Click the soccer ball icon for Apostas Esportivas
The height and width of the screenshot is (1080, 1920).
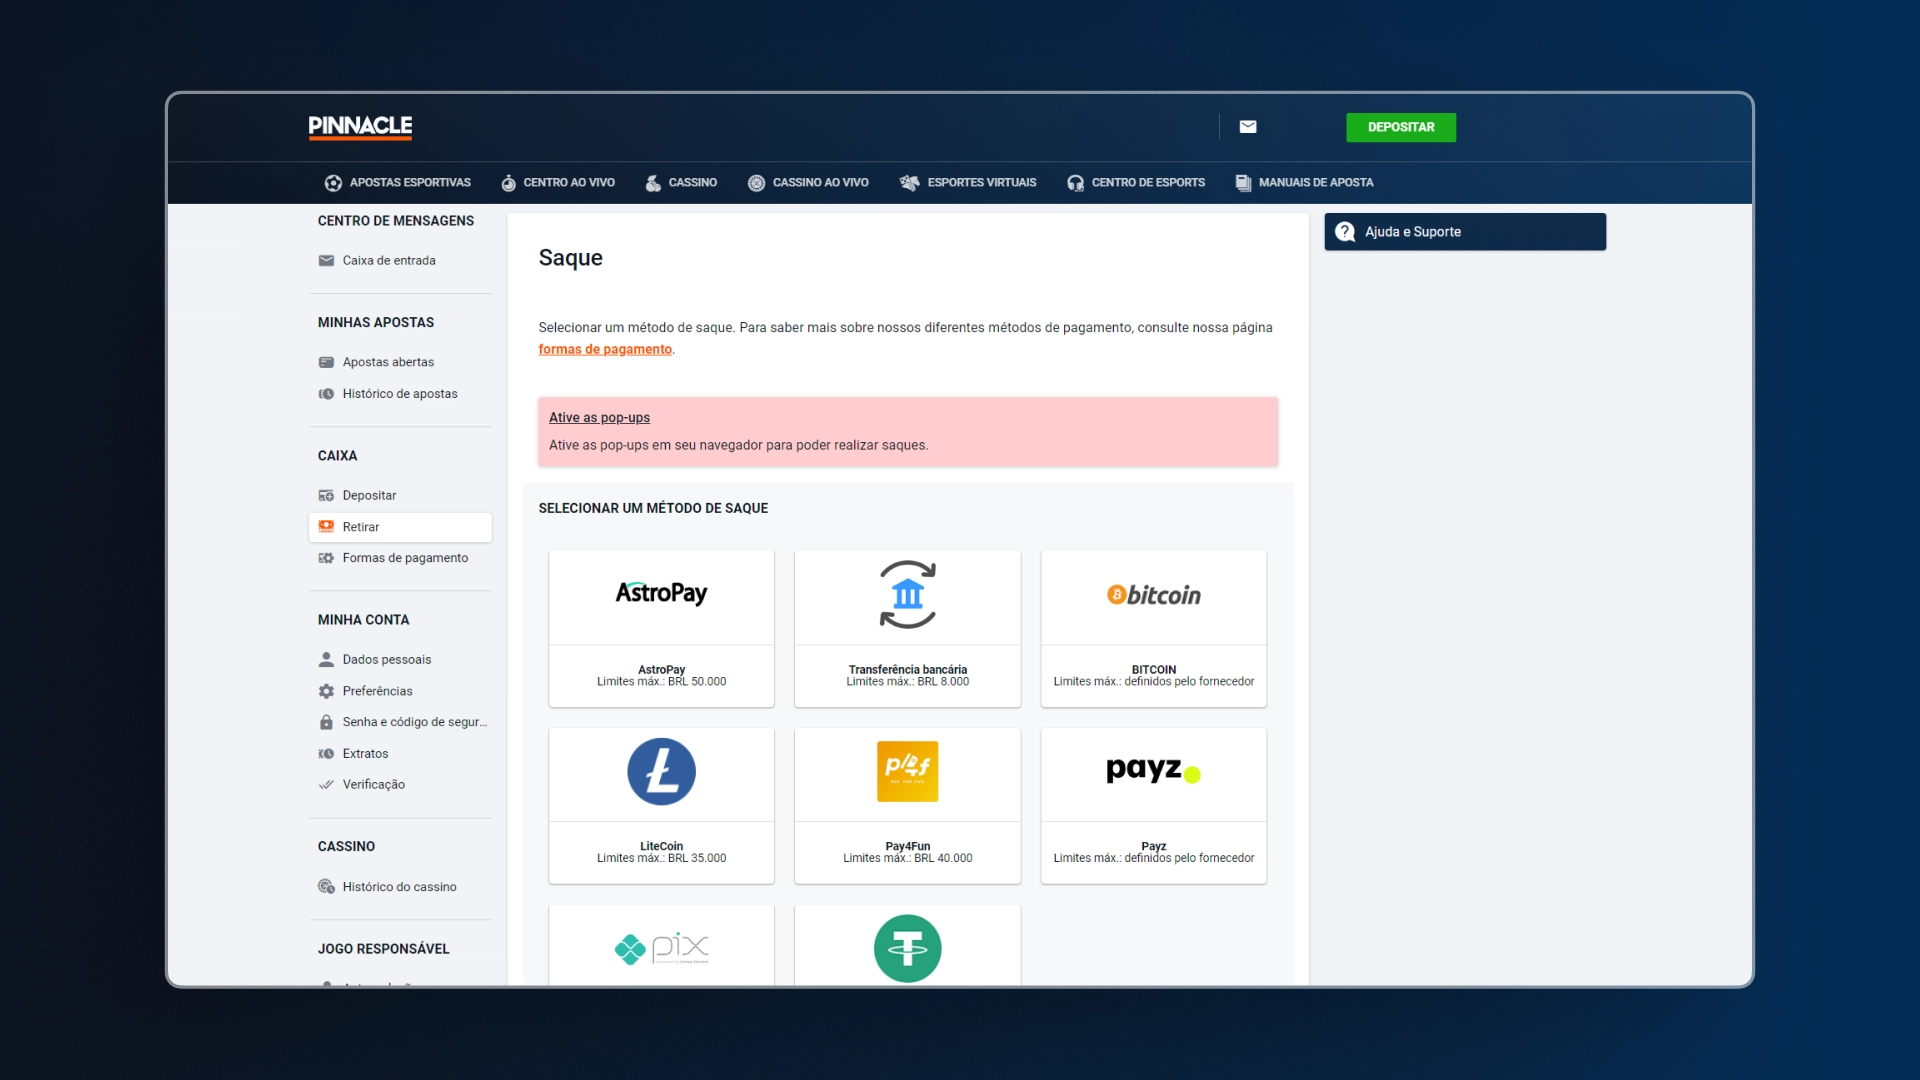333,183
